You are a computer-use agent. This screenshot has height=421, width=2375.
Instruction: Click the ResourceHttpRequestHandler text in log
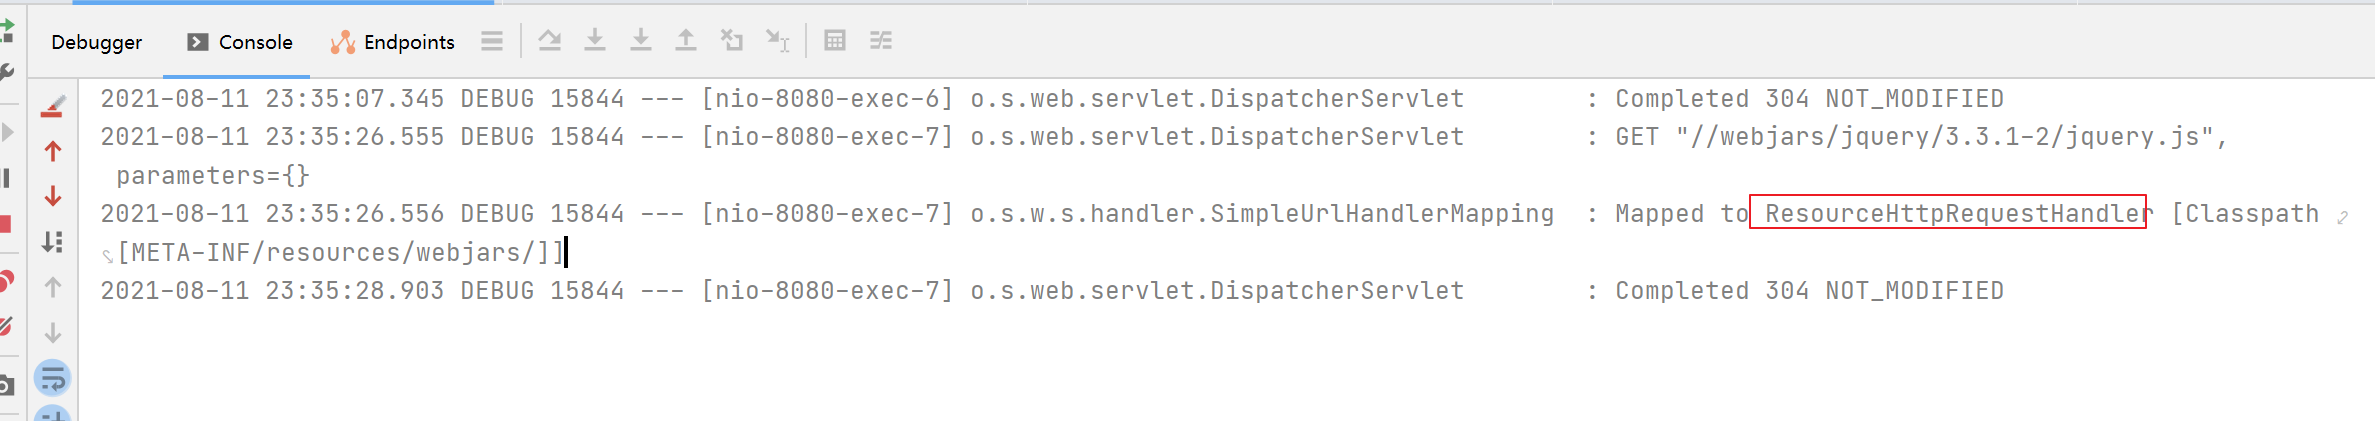[x=1958, y=213]
